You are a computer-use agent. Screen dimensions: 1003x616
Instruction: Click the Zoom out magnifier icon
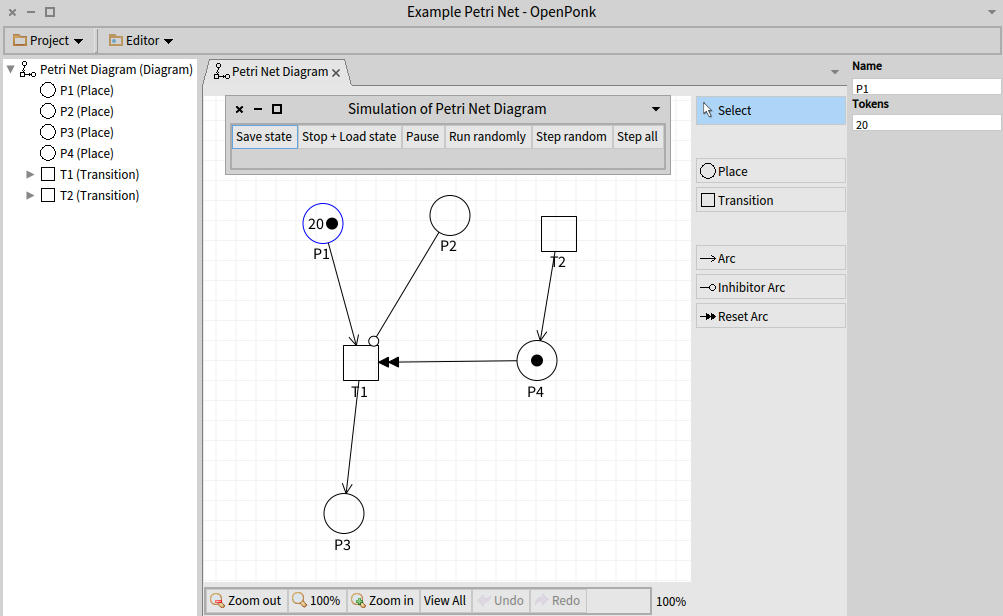[x=218, y=600]
